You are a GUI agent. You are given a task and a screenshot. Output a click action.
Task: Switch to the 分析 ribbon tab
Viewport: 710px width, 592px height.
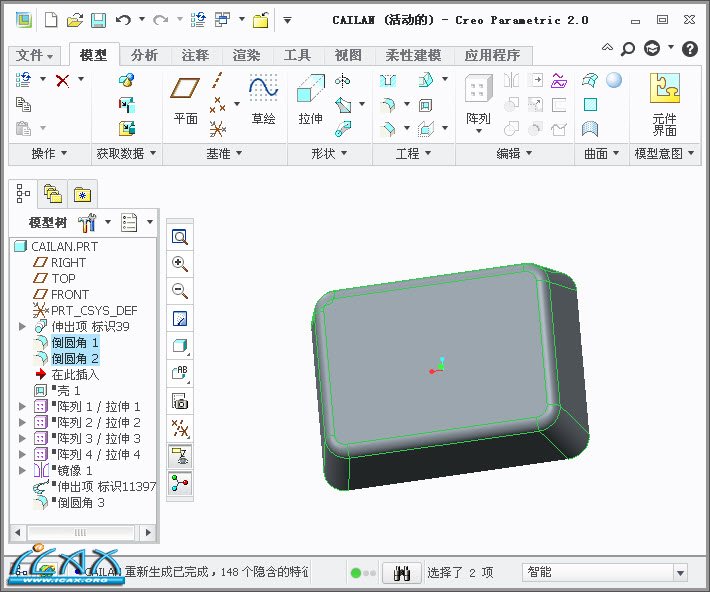[144, 56]
